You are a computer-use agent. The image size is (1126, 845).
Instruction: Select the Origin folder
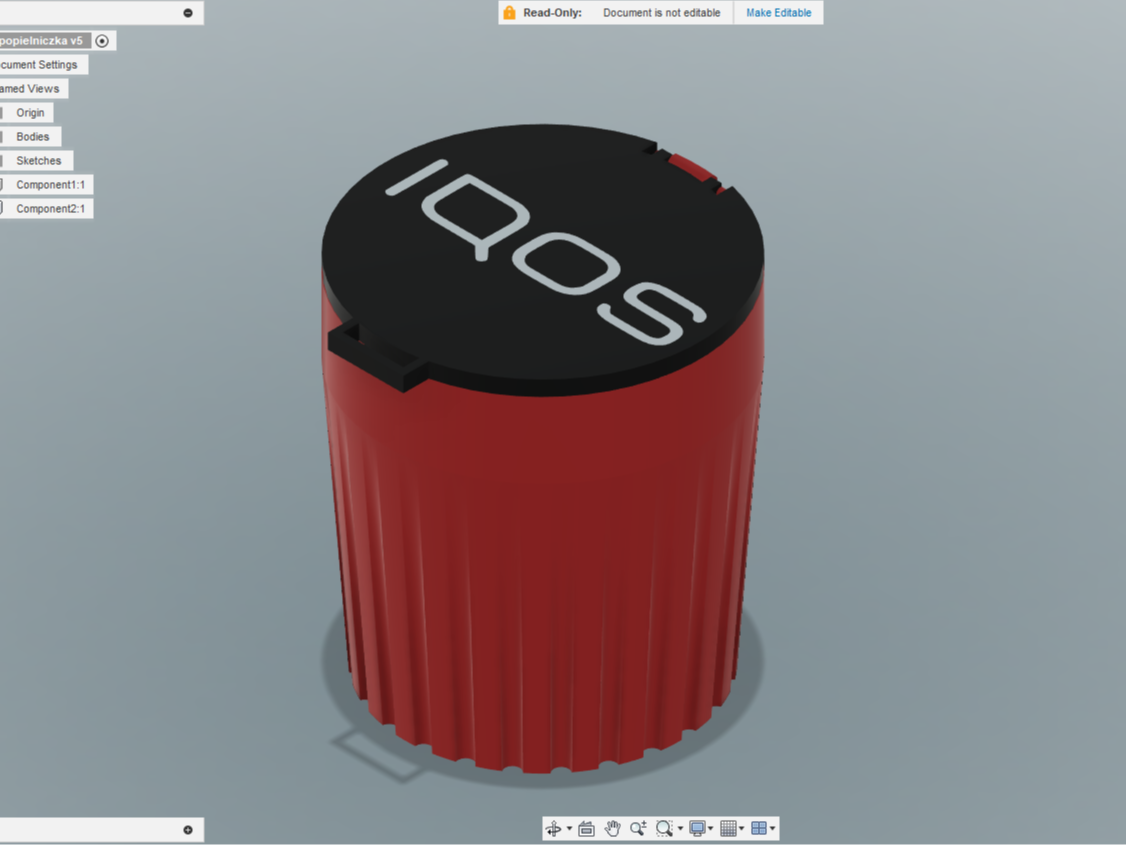click(30, 113)
